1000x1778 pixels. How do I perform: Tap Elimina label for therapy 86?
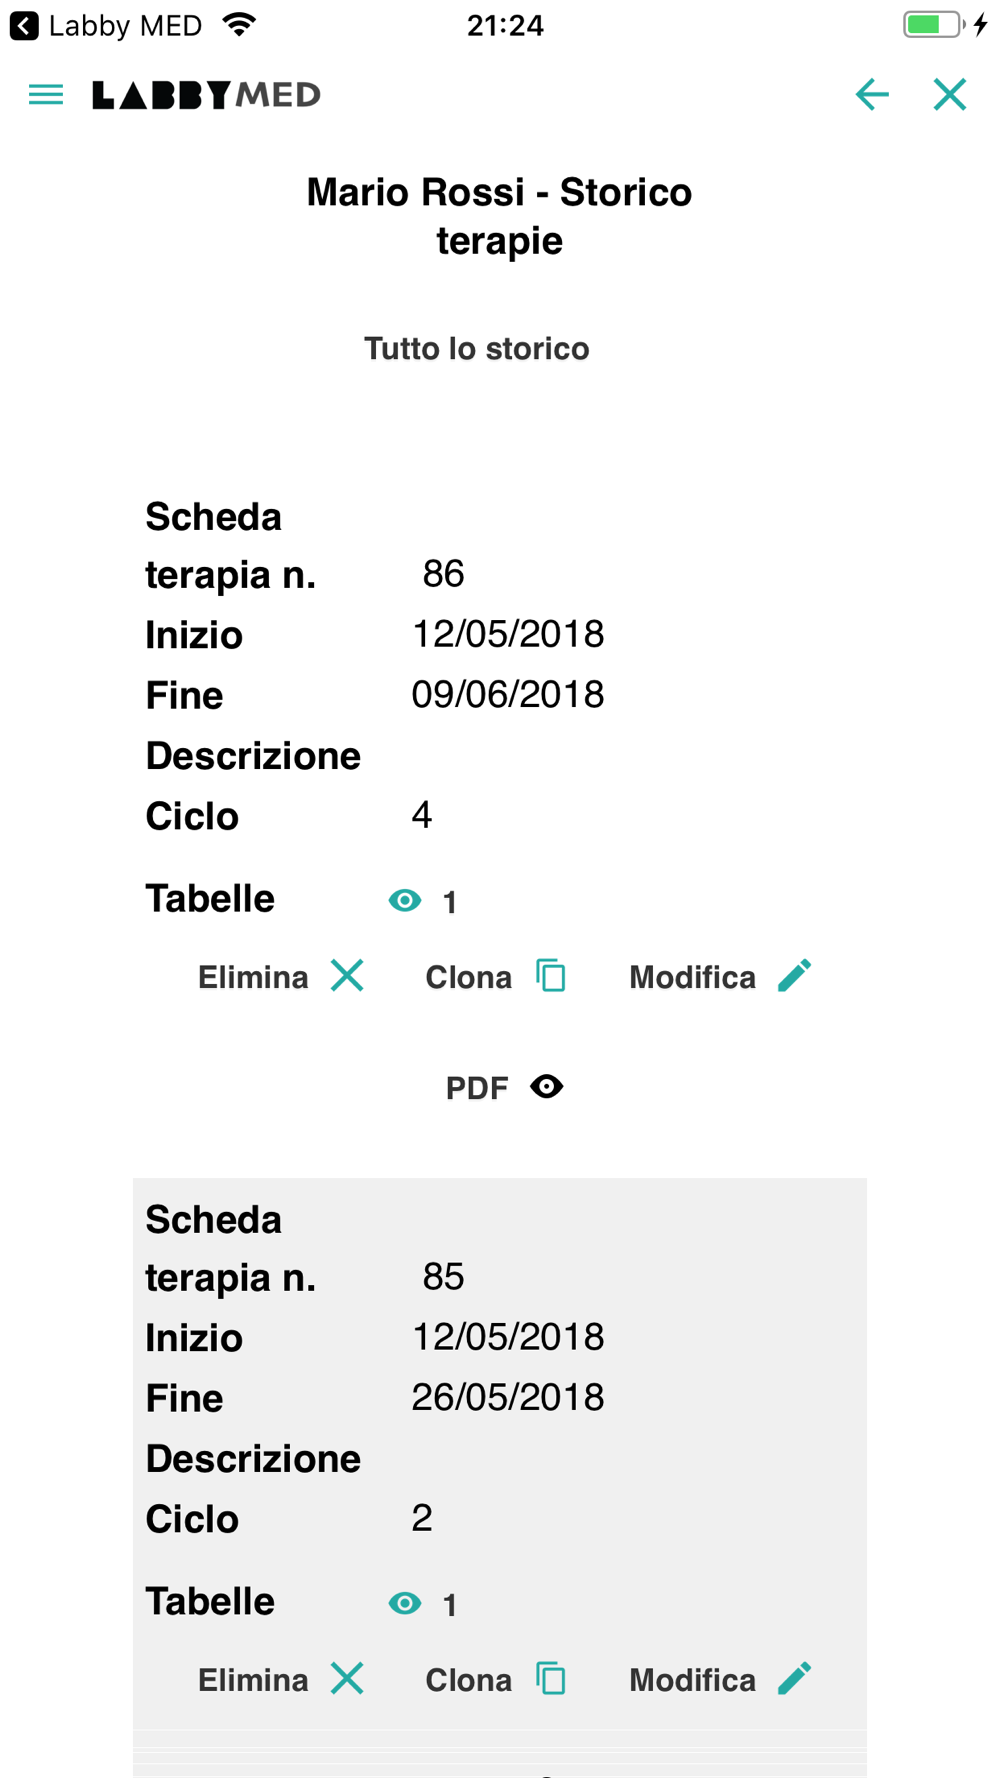pyautogui.click(x=253, y=977)
